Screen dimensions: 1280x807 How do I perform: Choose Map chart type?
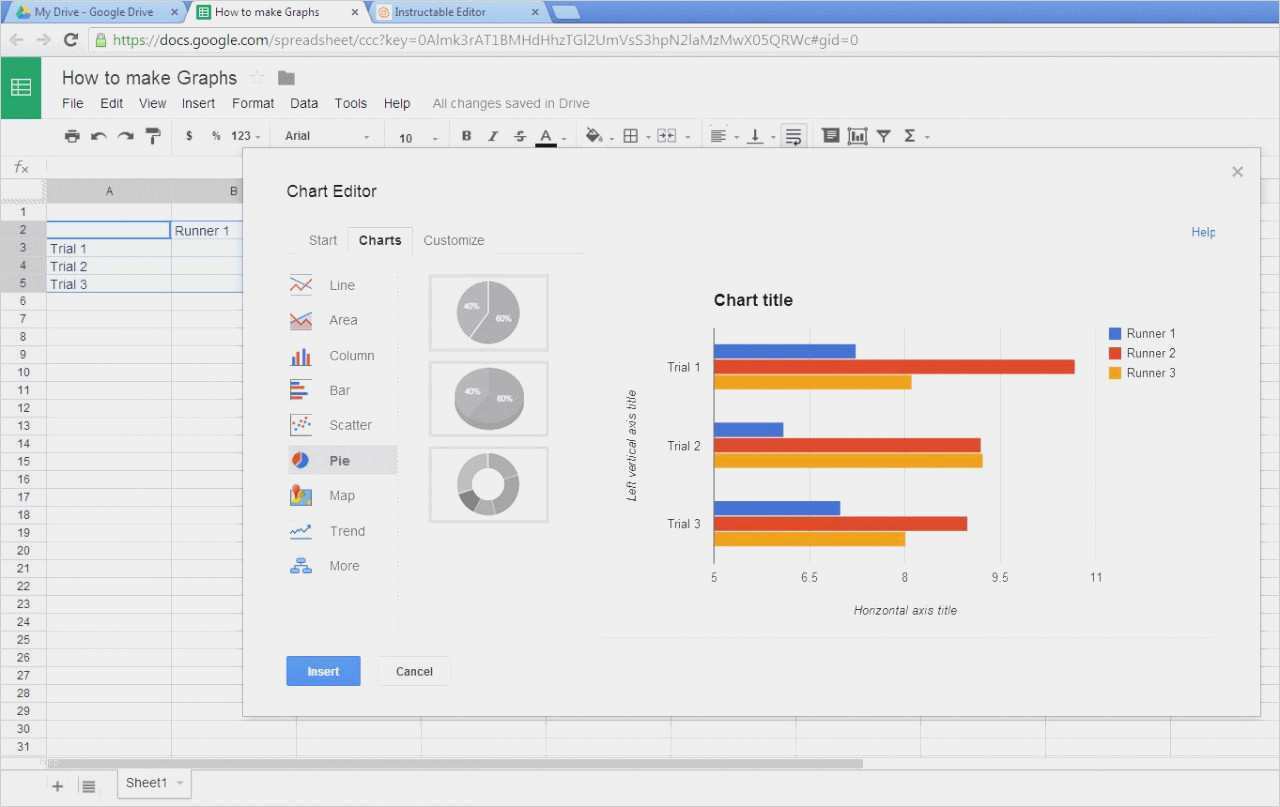click(342, 495)
